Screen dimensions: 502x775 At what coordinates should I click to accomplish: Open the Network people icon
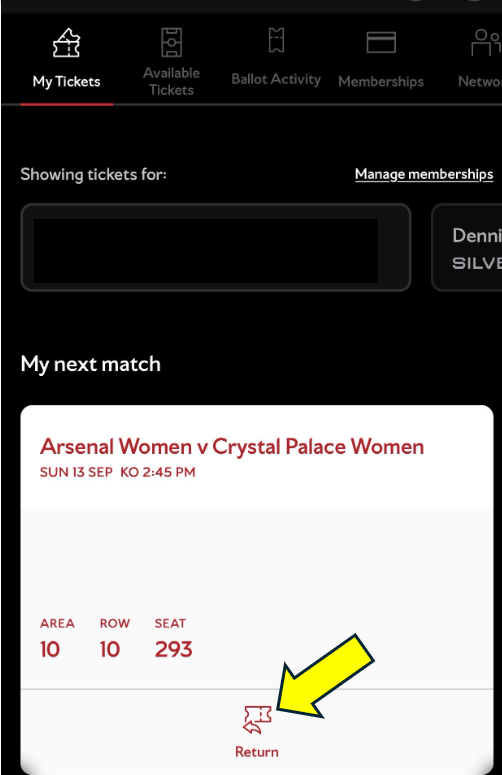486,43
